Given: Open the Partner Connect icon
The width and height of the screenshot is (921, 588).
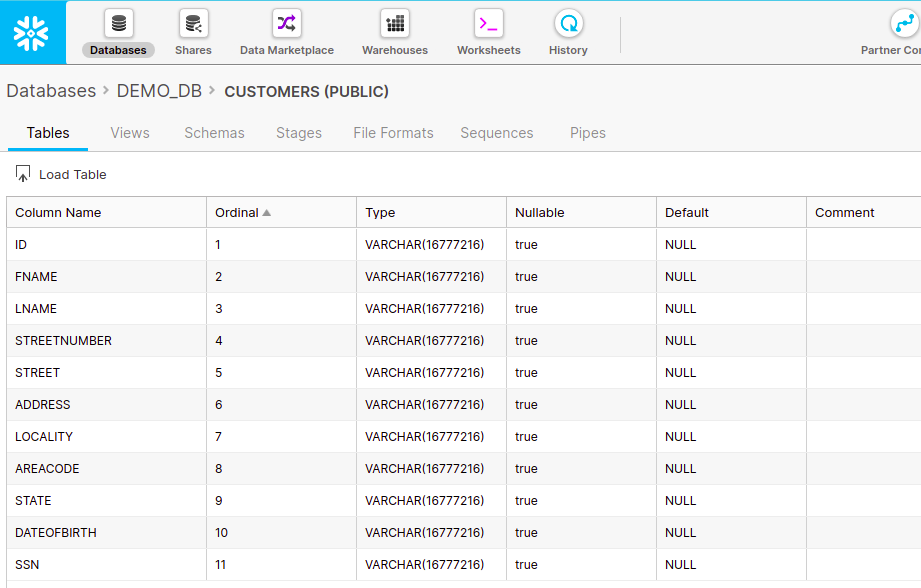Looking at the screenshot, I should click(x=903, y=24).
